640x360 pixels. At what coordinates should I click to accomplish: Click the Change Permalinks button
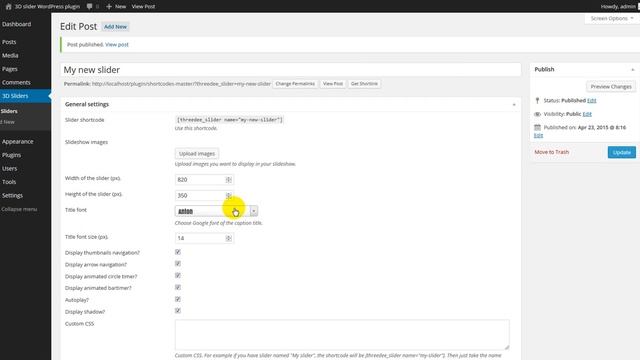point(295,84)
